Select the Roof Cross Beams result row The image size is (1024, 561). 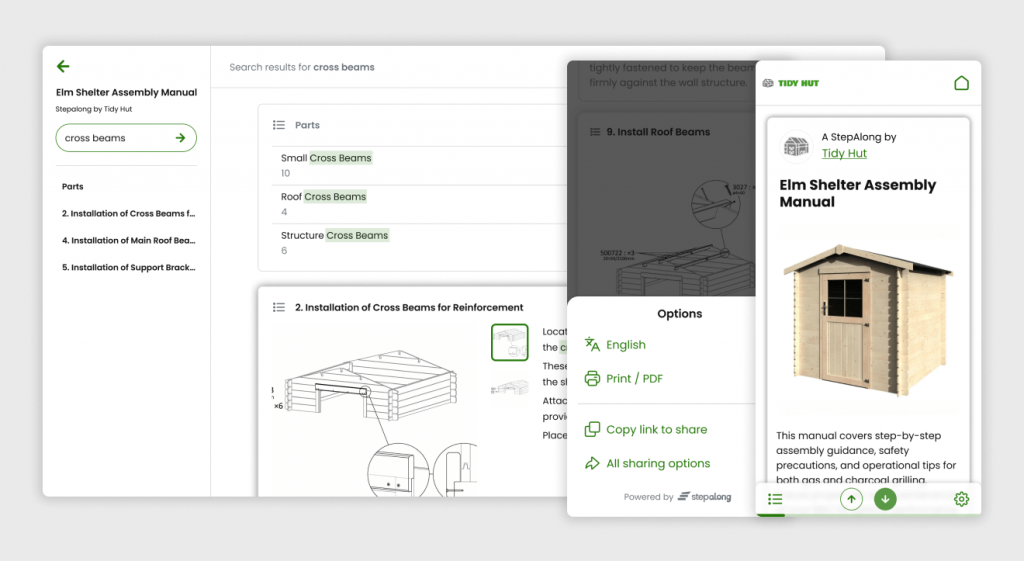coord(419,204)
